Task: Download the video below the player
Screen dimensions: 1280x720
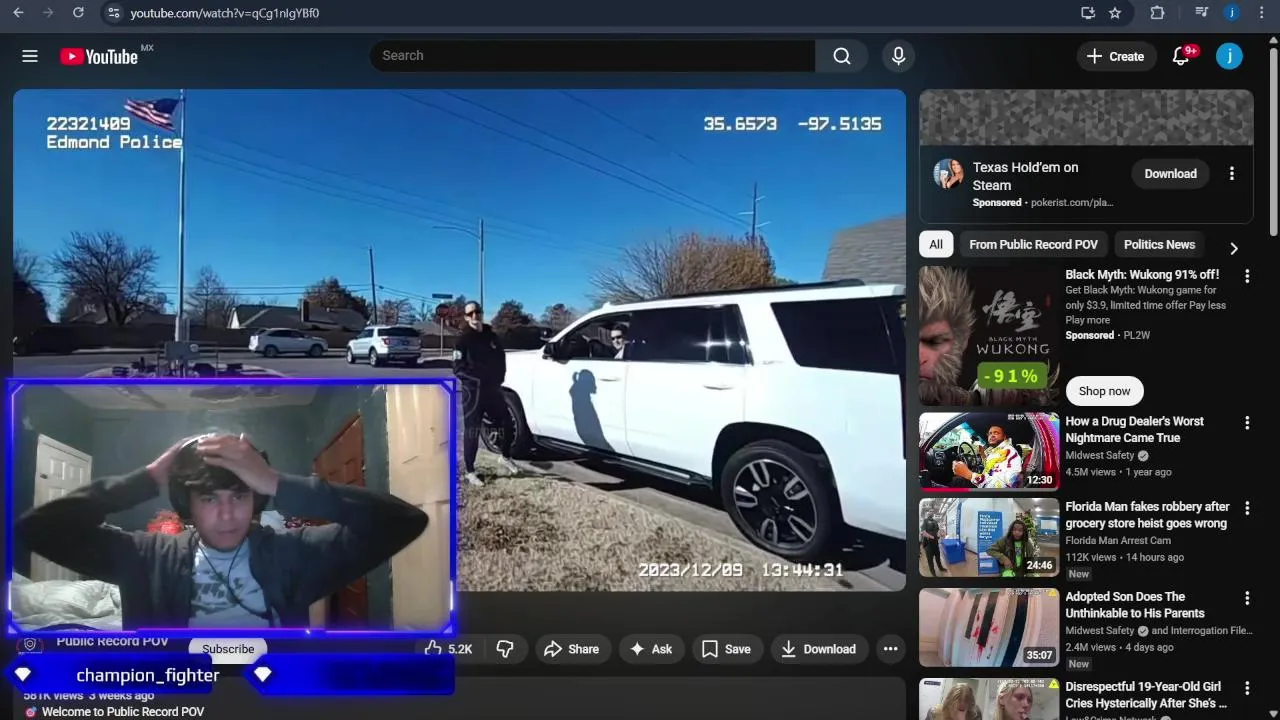Action: tap(818, 649)
